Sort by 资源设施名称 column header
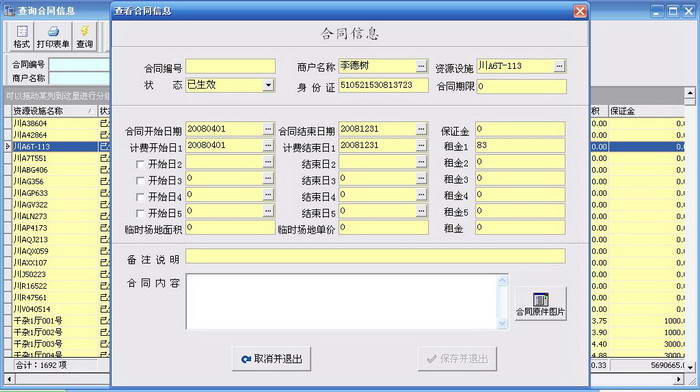 tap(54, 111)
